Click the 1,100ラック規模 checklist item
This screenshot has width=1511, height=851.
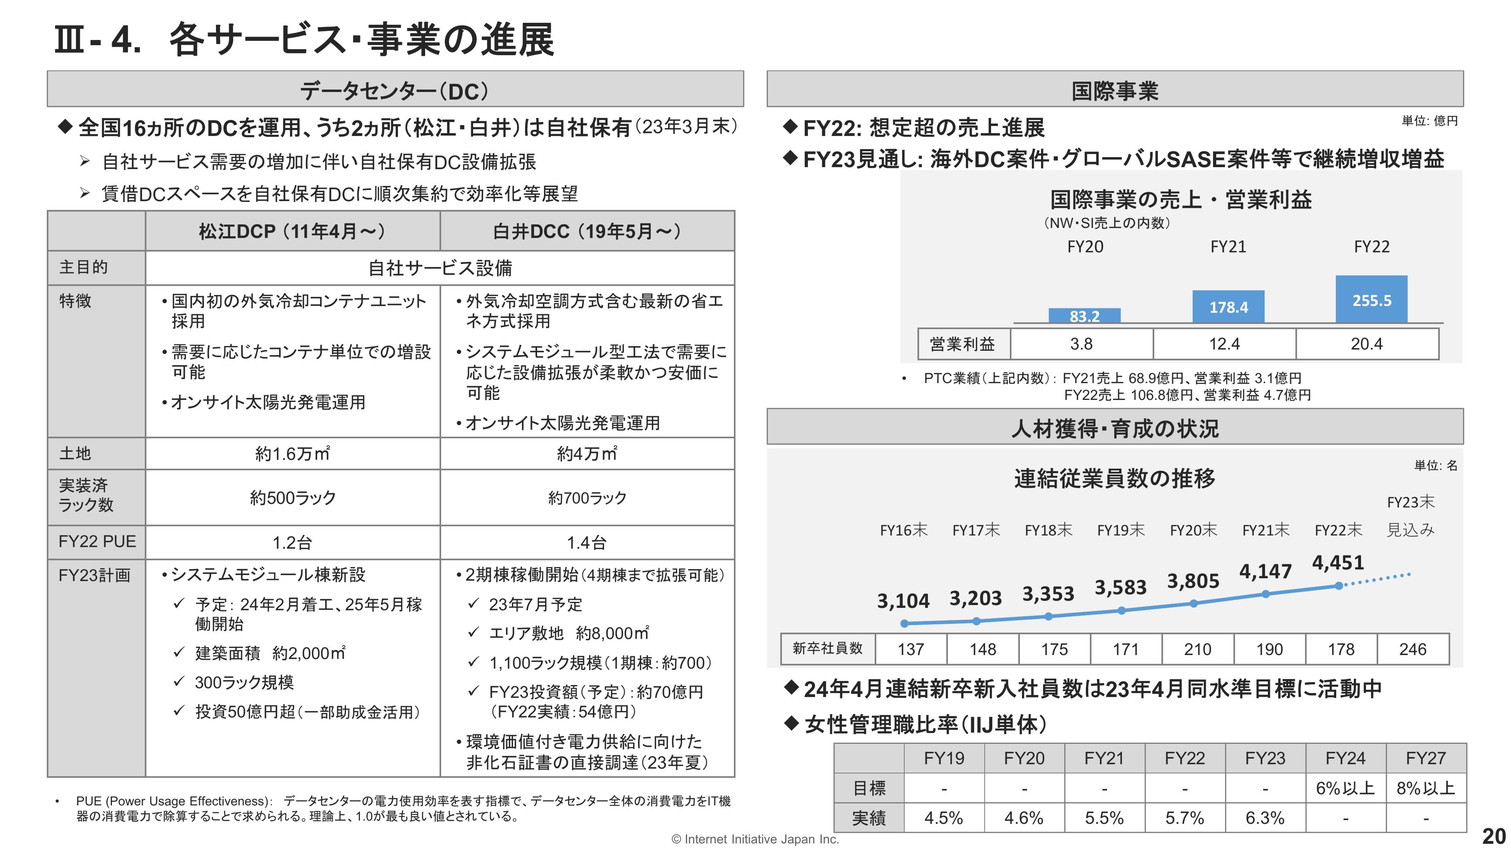coord(590,662)
